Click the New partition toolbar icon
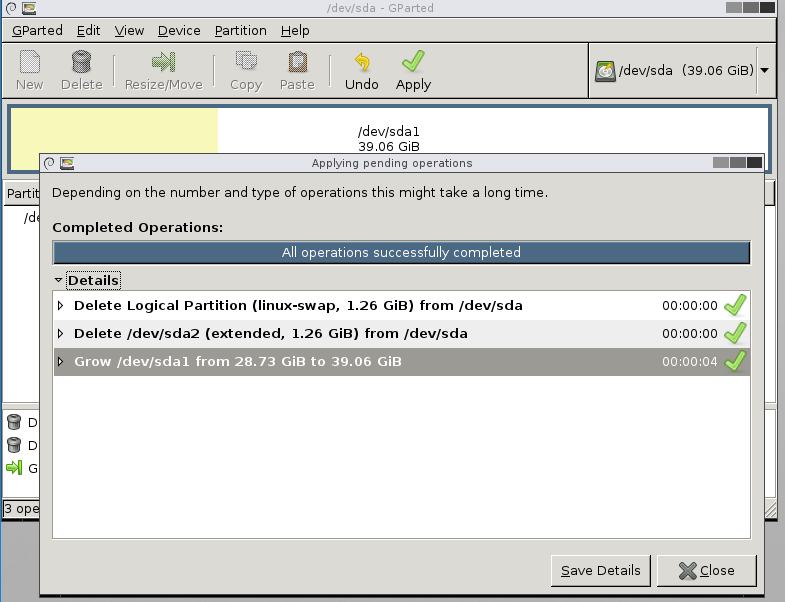 pos(30,62)
